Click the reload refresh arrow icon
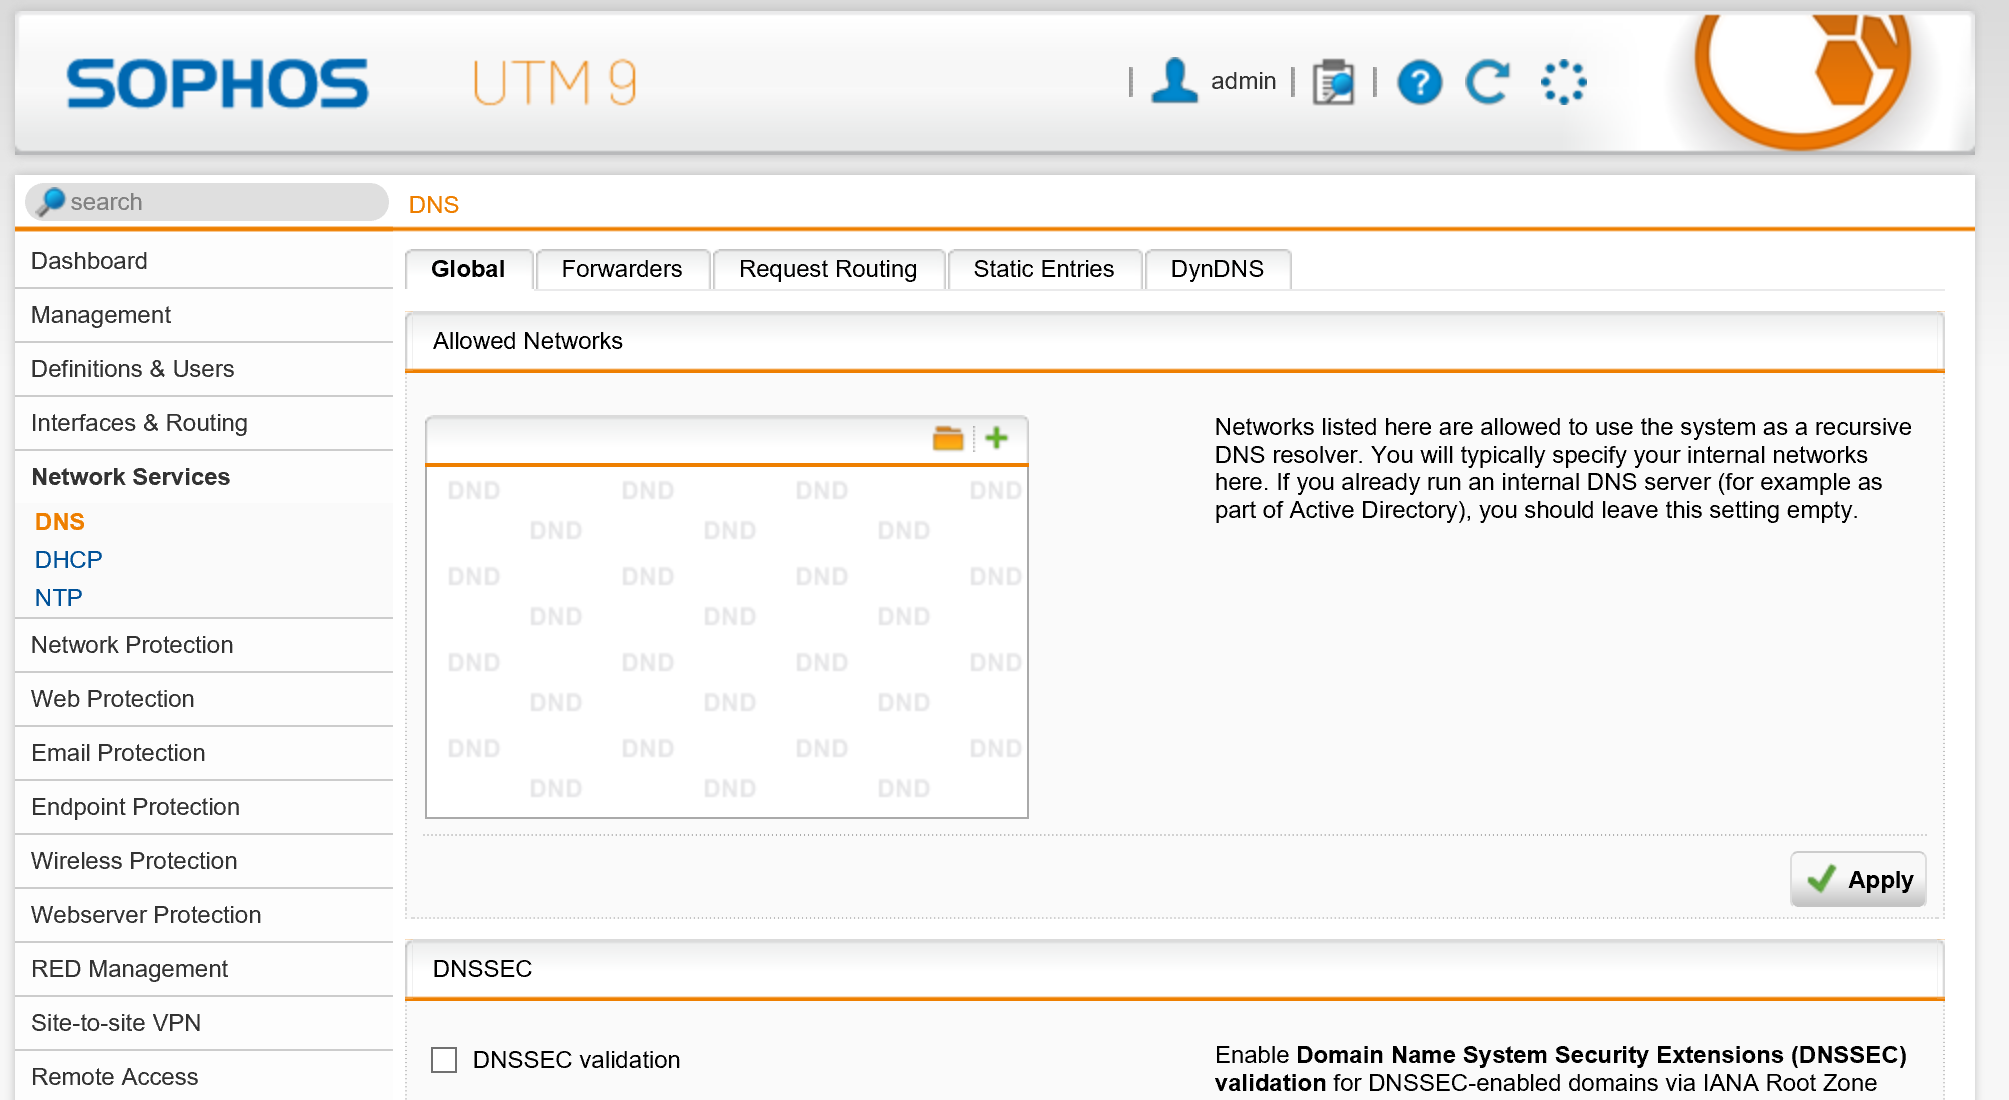The width and height of the screenshot is (2009, 1100). 1488,82
